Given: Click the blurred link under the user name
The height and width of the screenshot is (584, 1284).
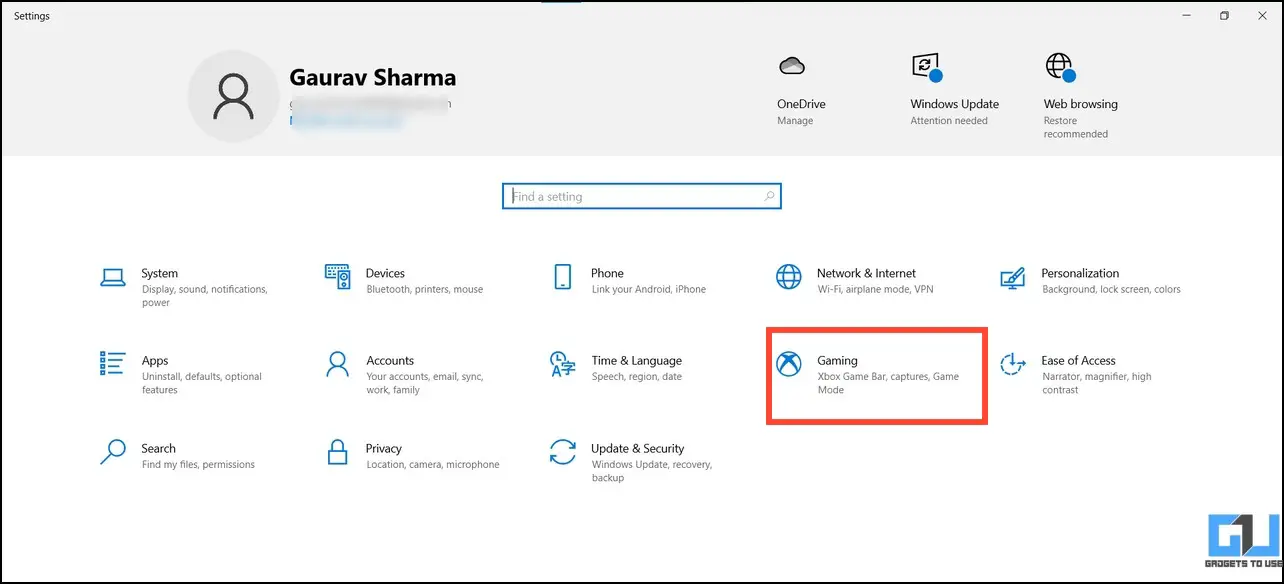Looking at the screenshot, I should click(x=345, y=122).
